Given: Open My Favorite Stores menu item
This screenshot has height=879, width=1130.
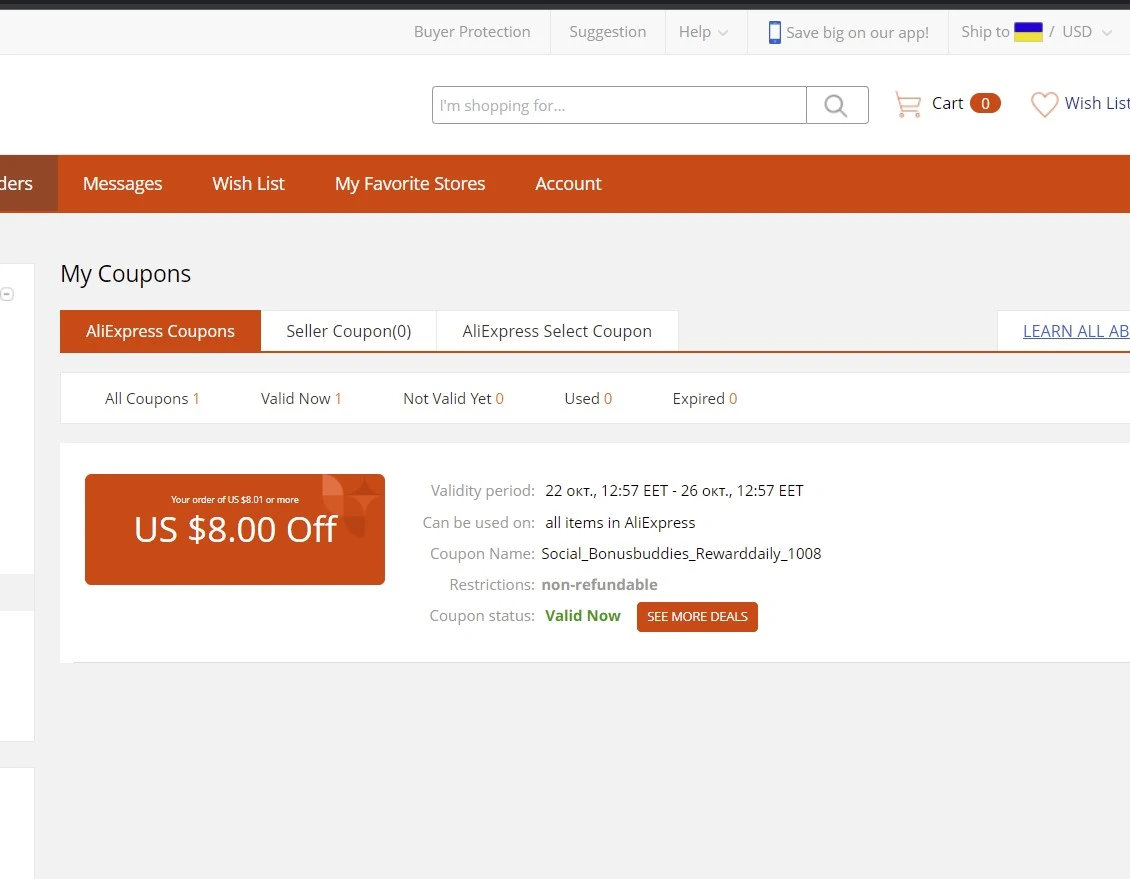Looking at the screenshot, I should coord(410,184).
